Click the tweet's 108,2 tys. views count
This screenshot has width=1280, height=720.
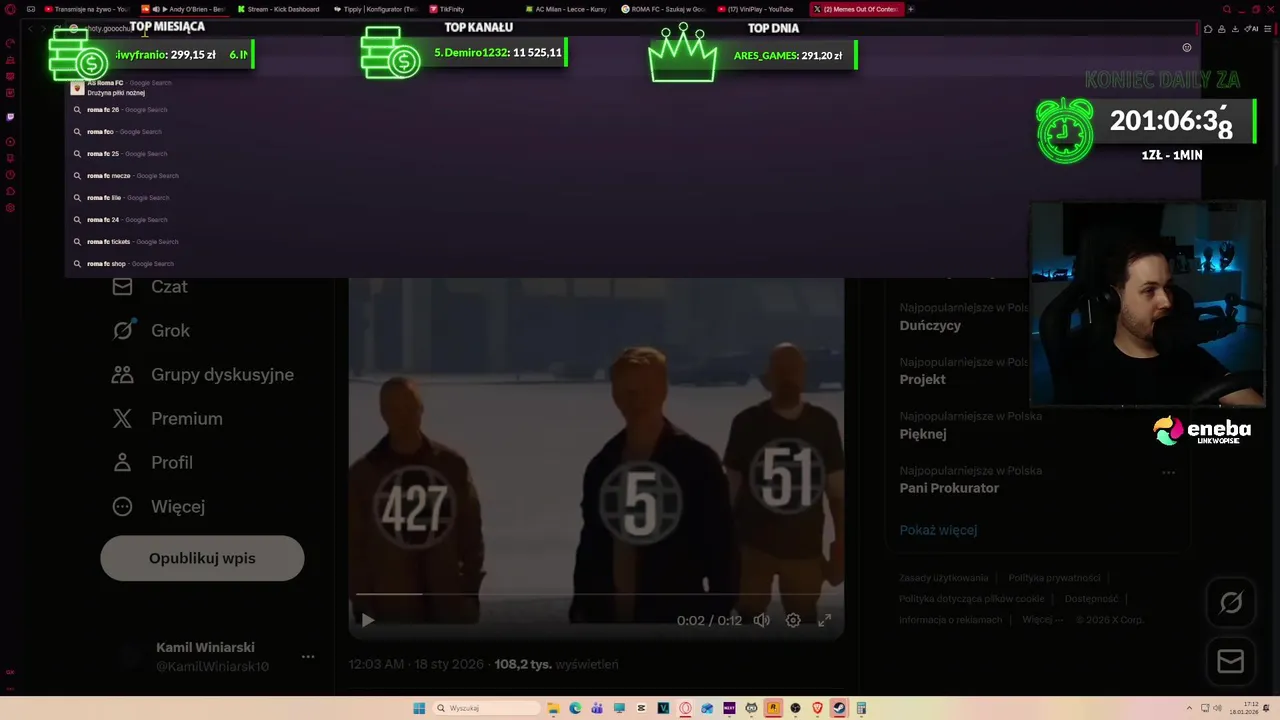pyautogui.click(x=556, y=664)
